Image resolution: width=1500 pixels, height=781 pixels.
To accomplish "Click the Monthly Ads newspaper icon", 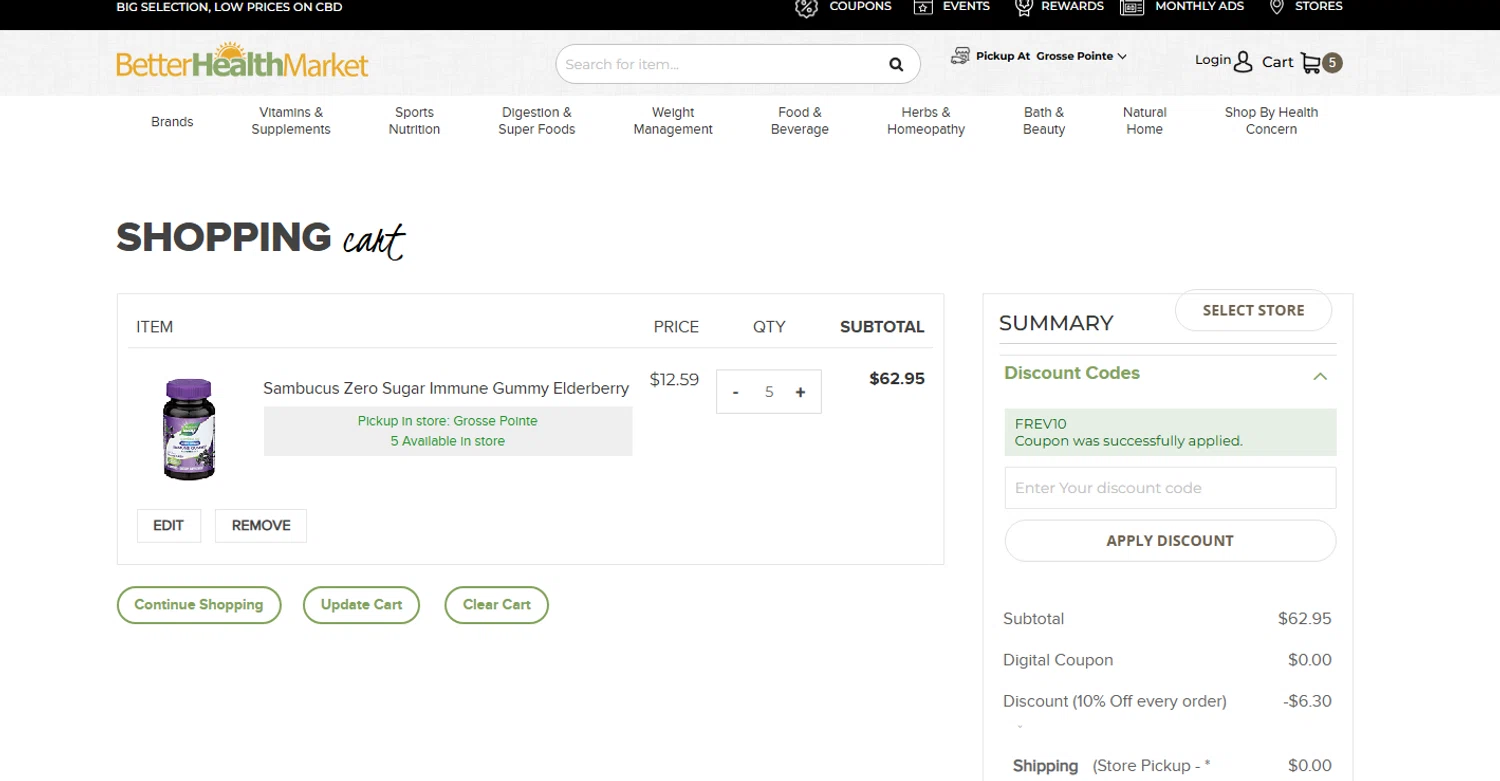I will click(1132, 7).
